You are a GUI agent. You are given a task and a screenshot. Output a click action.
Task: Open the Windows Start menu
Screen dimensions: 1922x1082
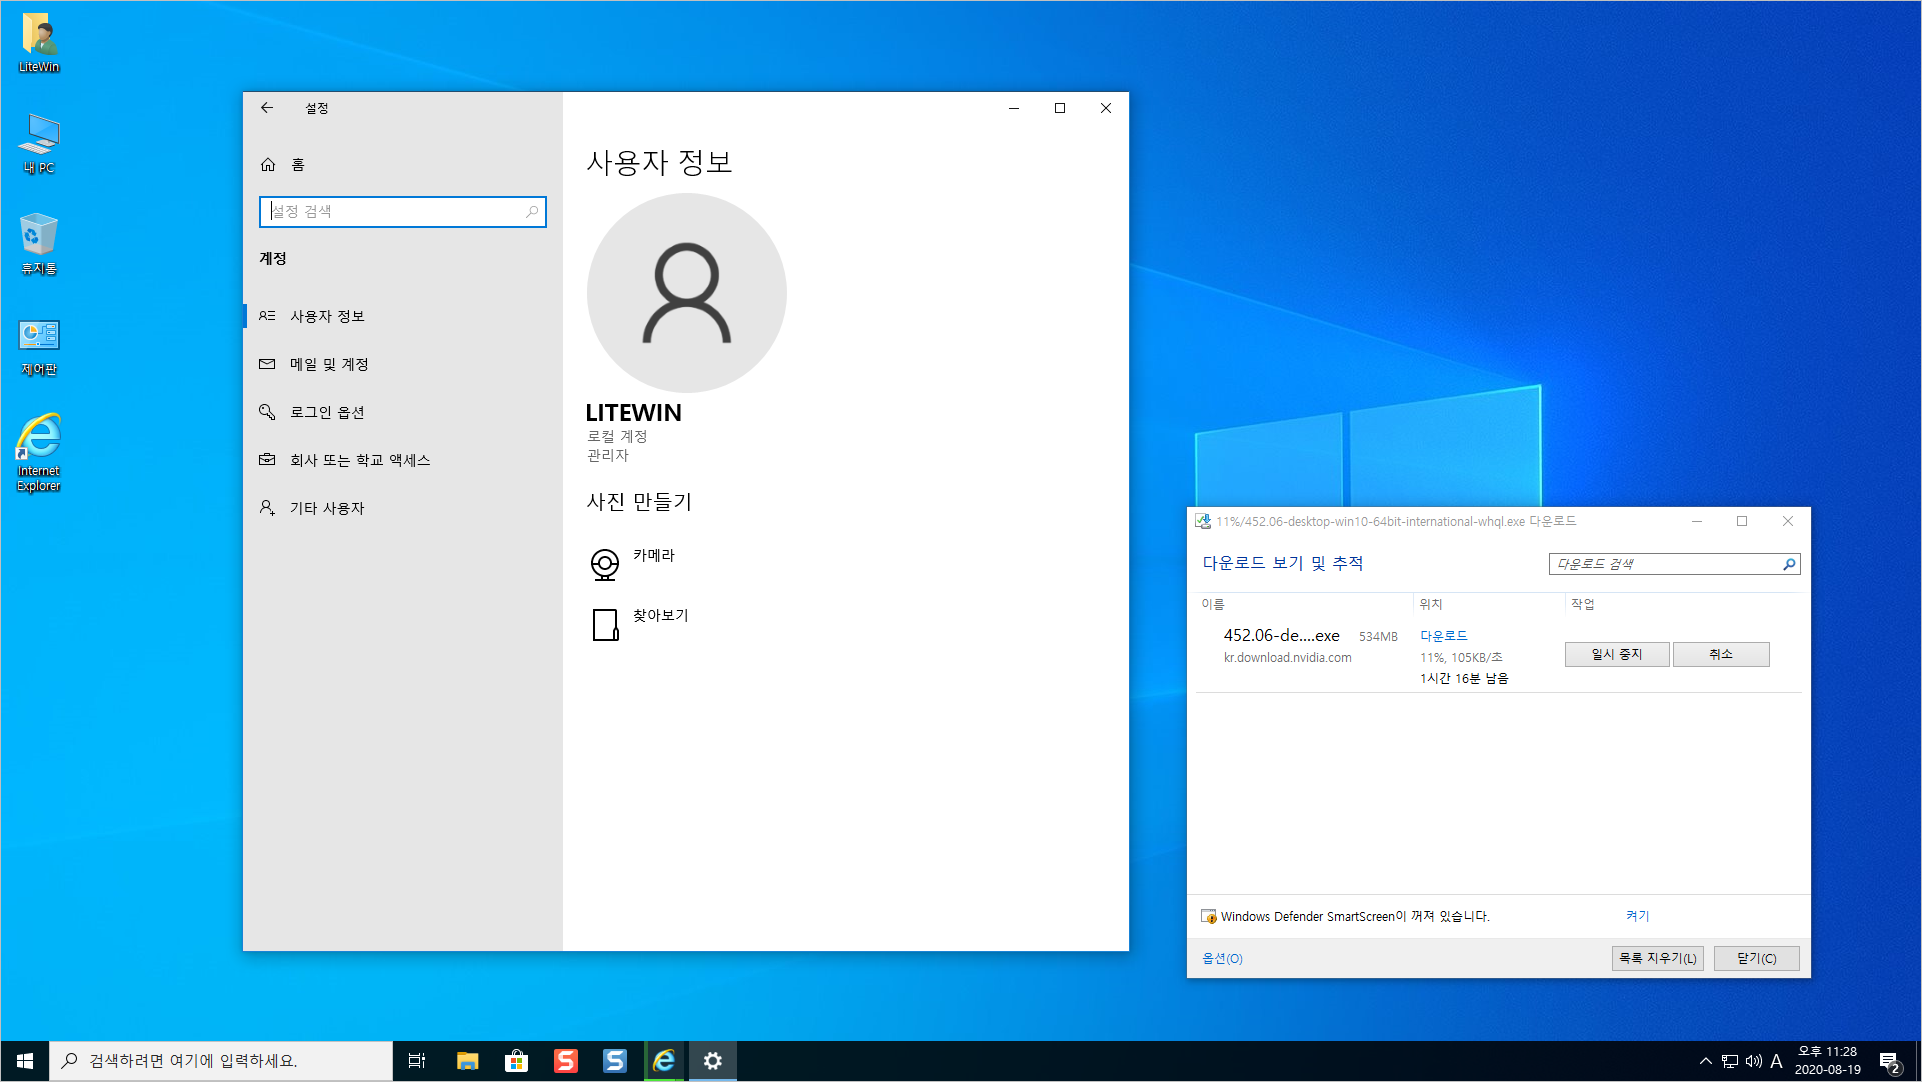coord(25,1061)
